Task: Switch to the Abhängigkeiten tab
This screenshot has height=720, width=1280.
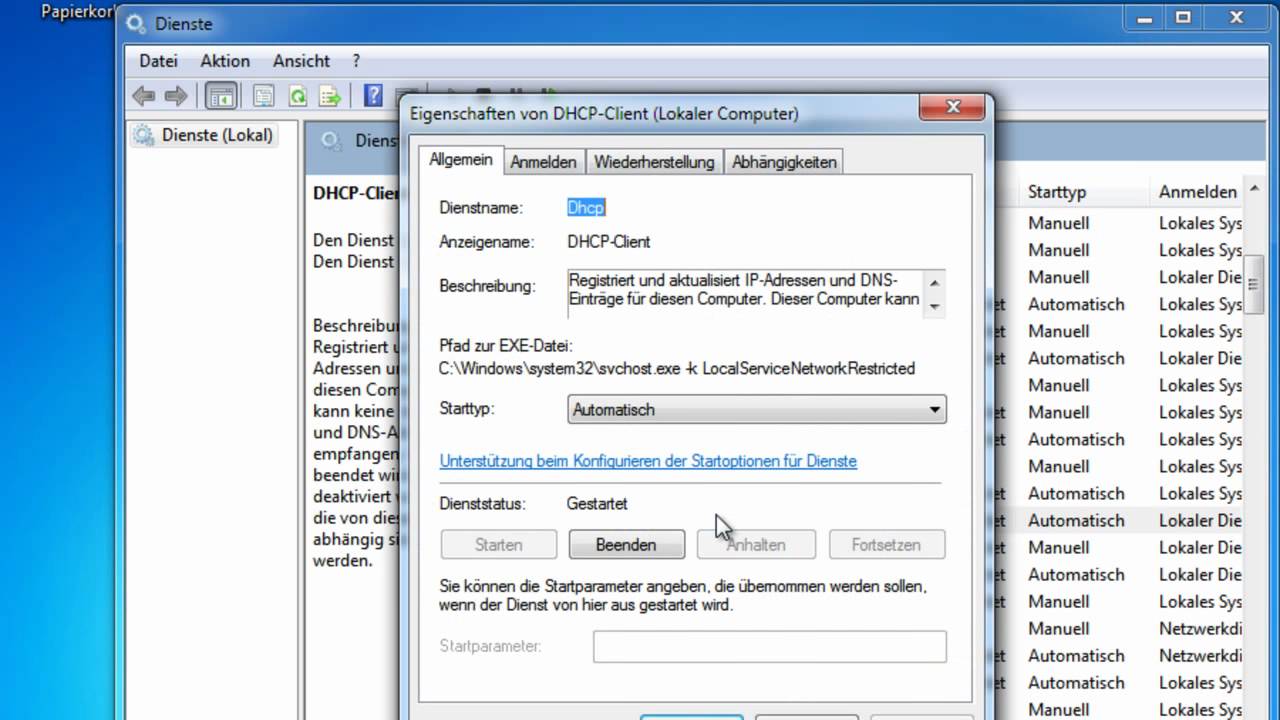Action: pyautogui.click(x=784, y=162)
